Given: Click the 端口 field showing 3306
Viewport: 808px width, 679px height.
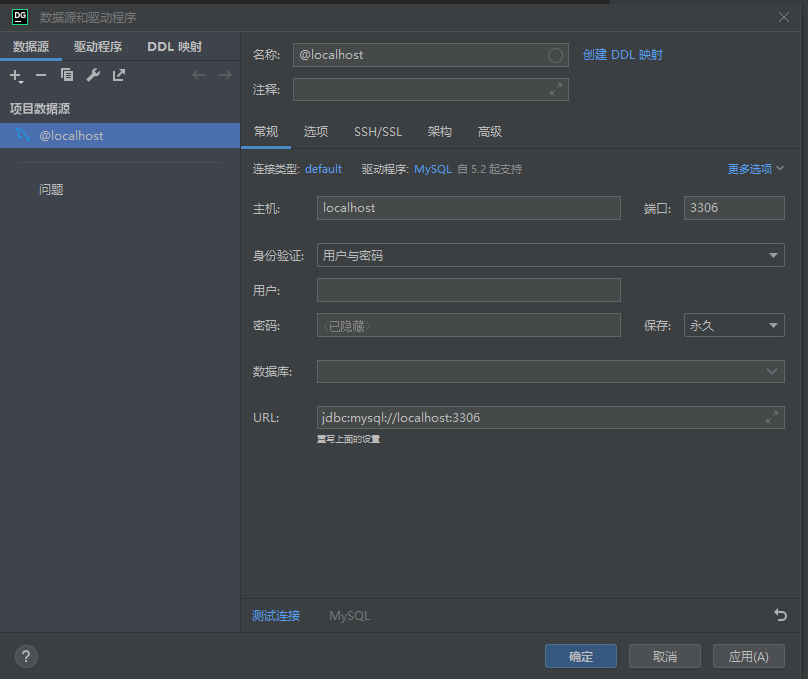Looking at the screenshot, I should click(x=734, y=208).
